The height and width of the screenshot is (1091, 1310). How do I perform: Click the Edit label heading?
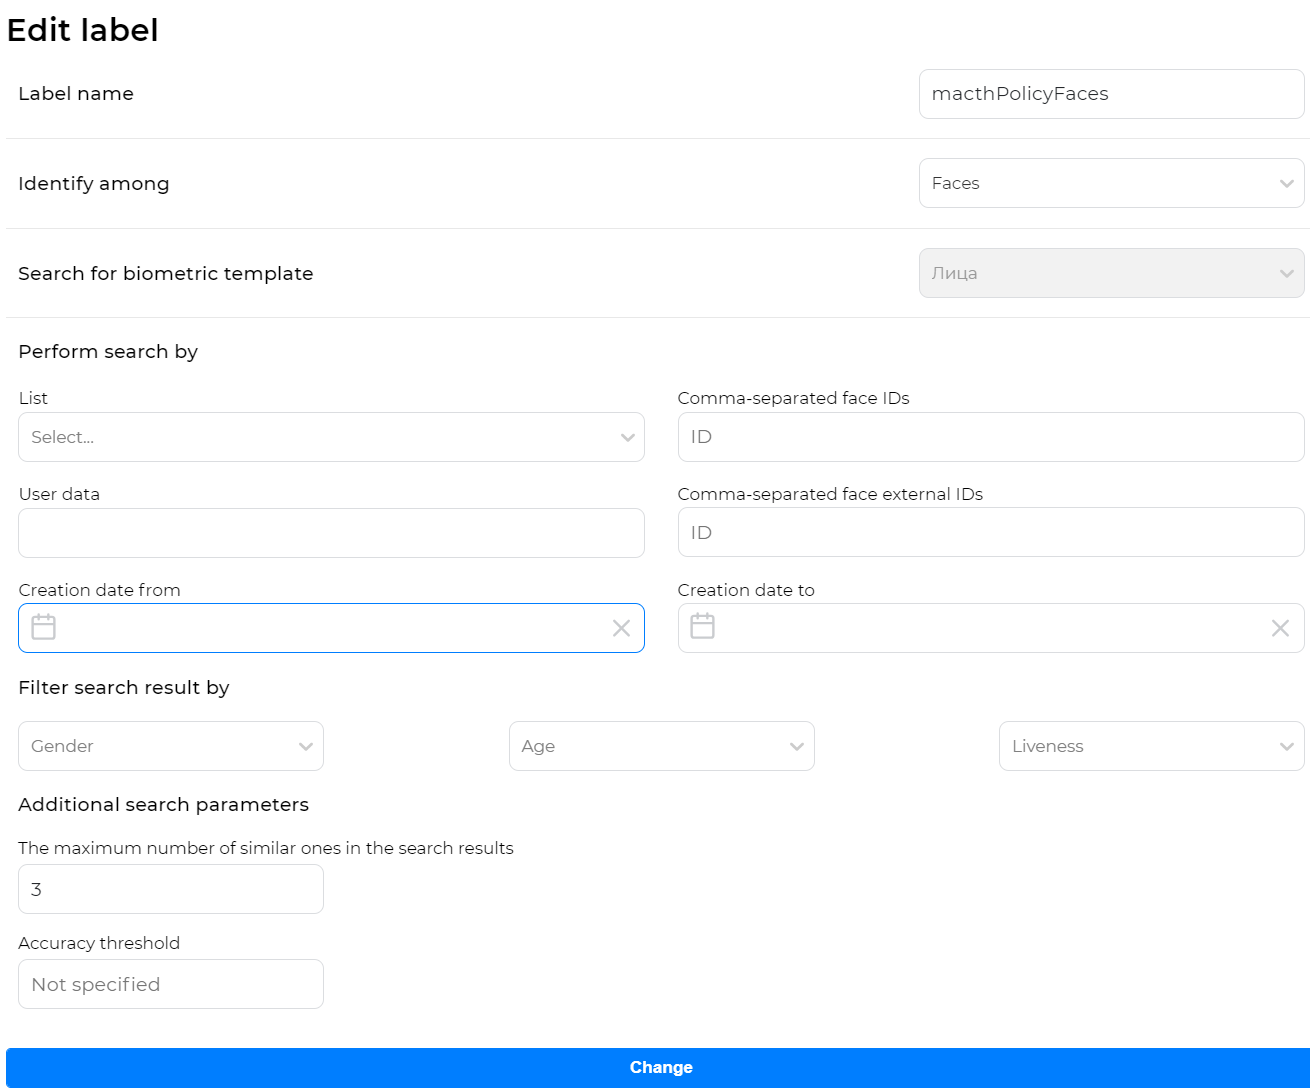pos(83,30)
